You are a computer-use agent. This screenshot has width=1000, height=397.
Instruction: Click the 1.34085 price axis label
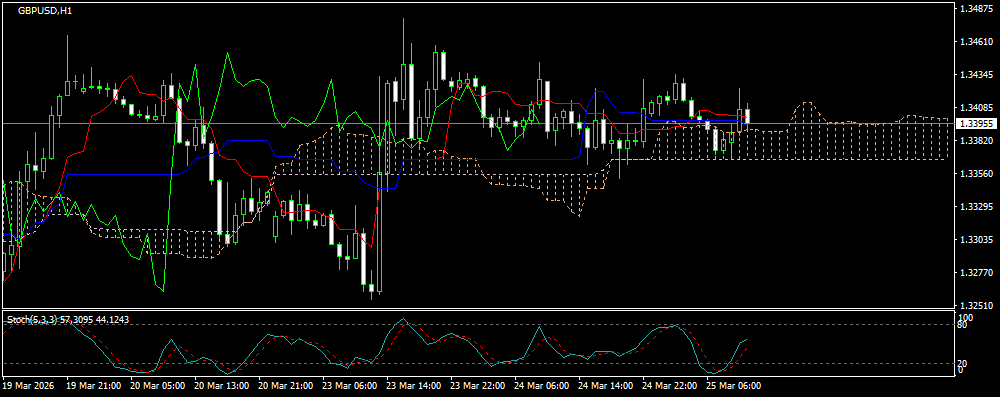[x=976, y=107]
